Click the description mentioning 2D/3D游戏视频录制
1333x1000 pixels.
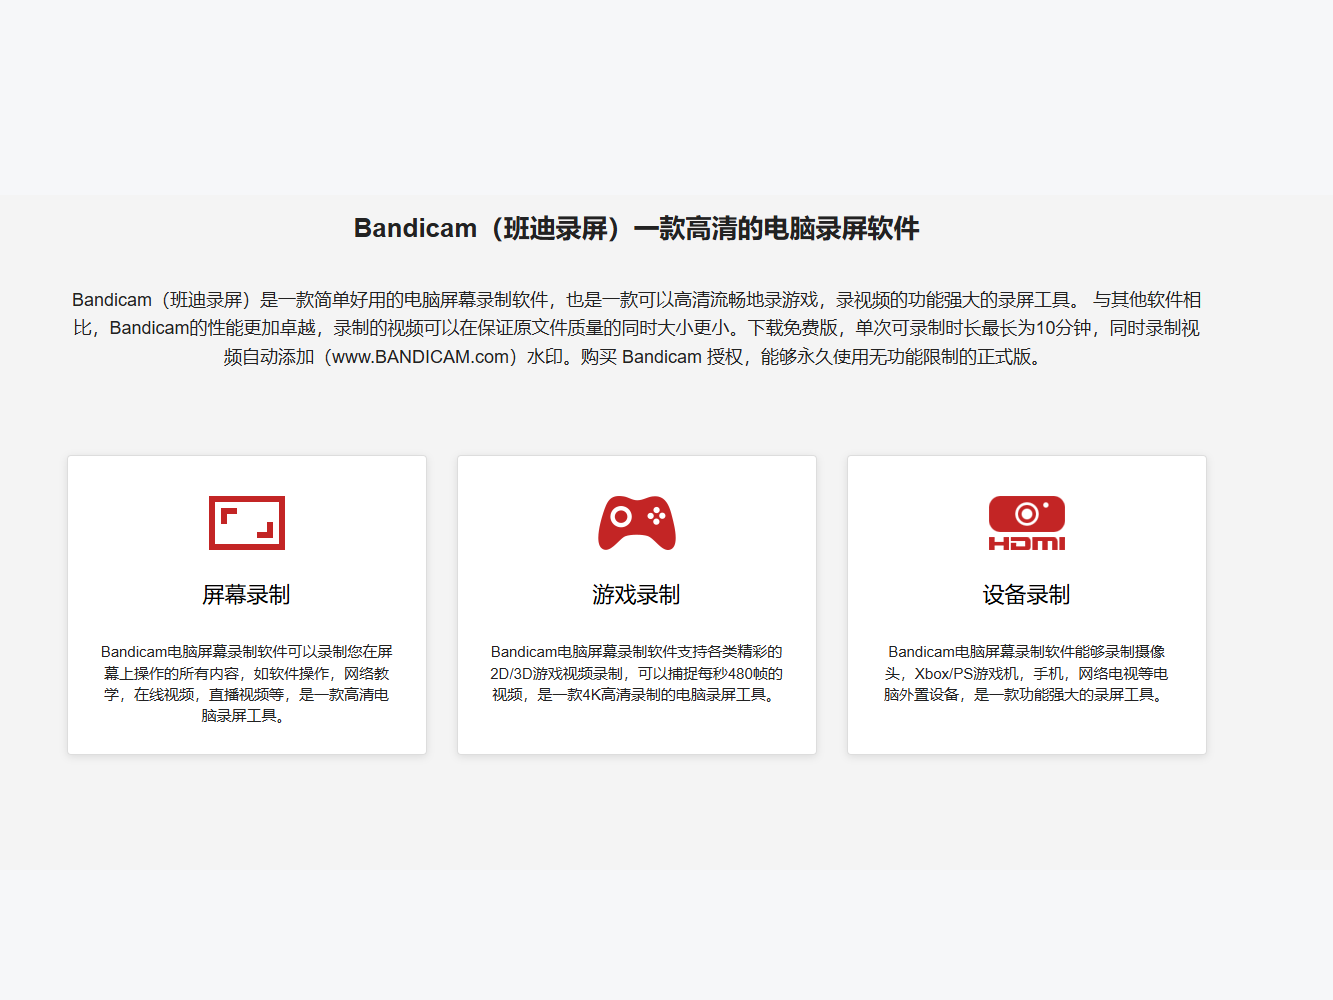click(x=637, y=673)
